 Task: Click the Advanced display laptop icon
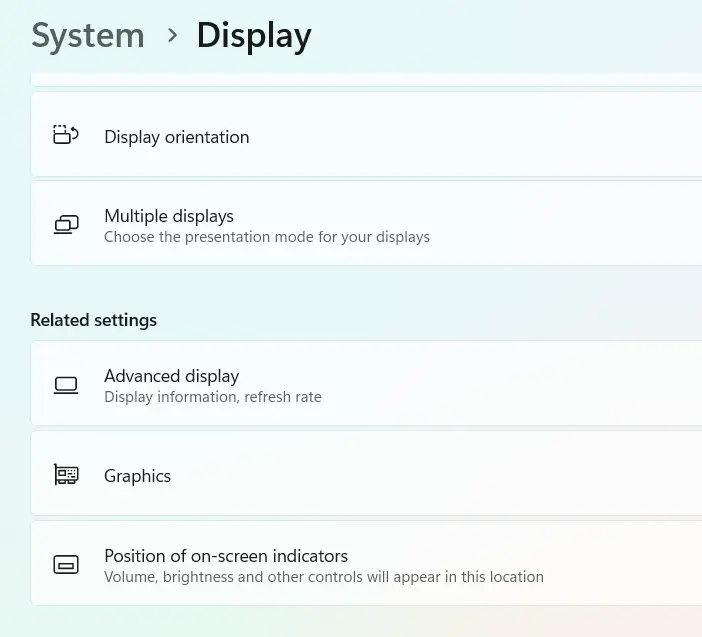[66, 385]
